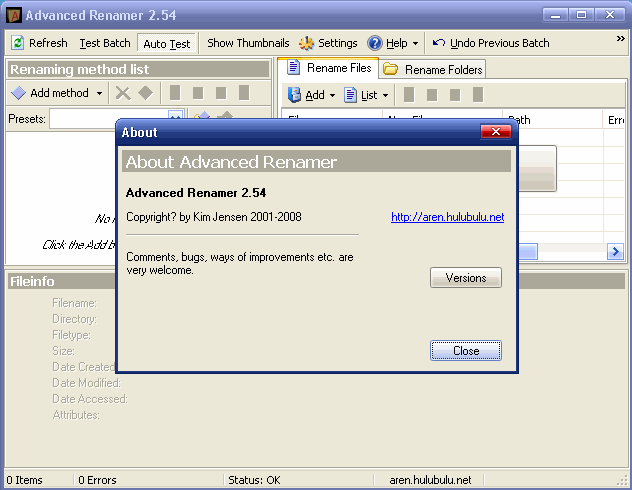Click the delete method X icon
The image size is (632, 490).
(x=123, y=93)
